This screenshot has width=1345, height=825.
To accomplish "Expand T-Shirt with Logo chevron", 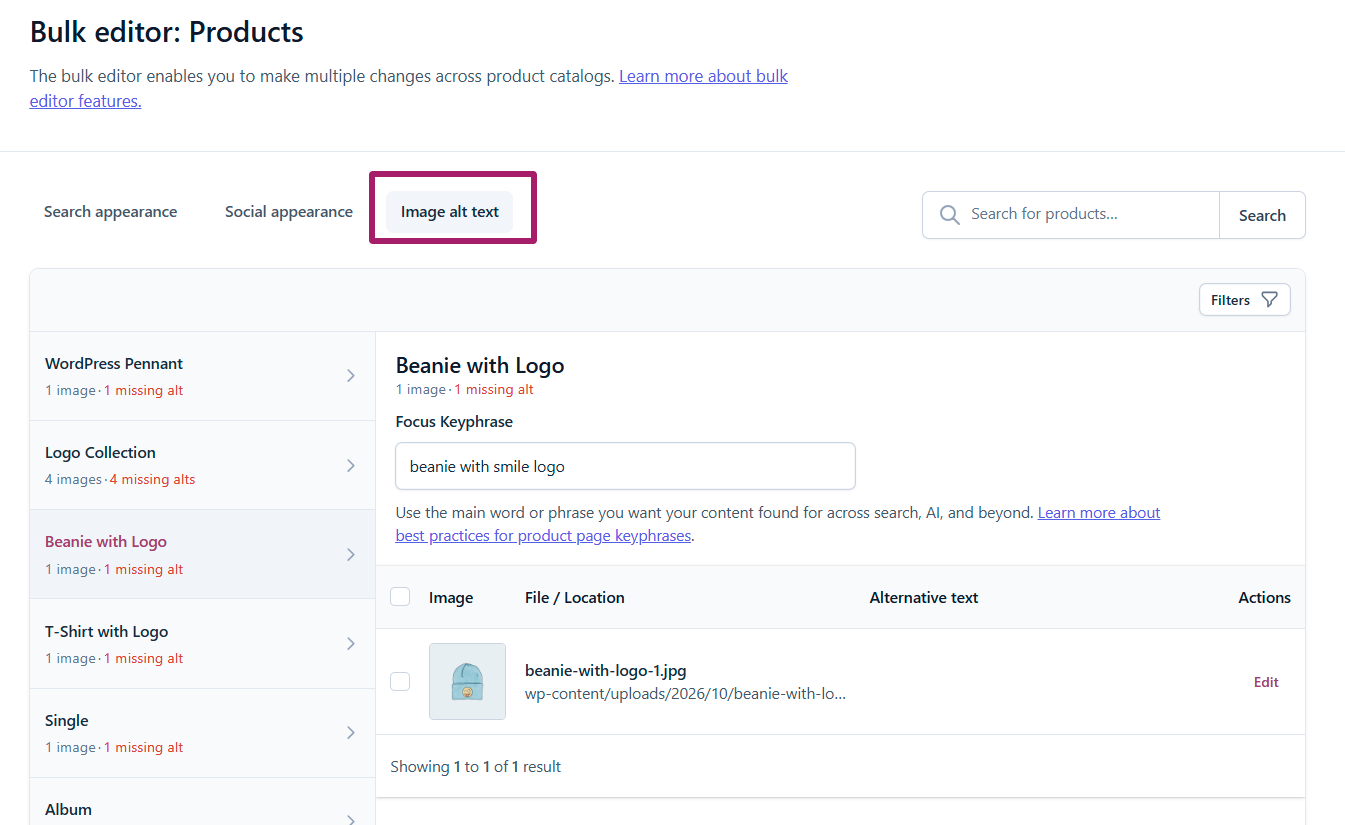I will [x=350, y=643].
